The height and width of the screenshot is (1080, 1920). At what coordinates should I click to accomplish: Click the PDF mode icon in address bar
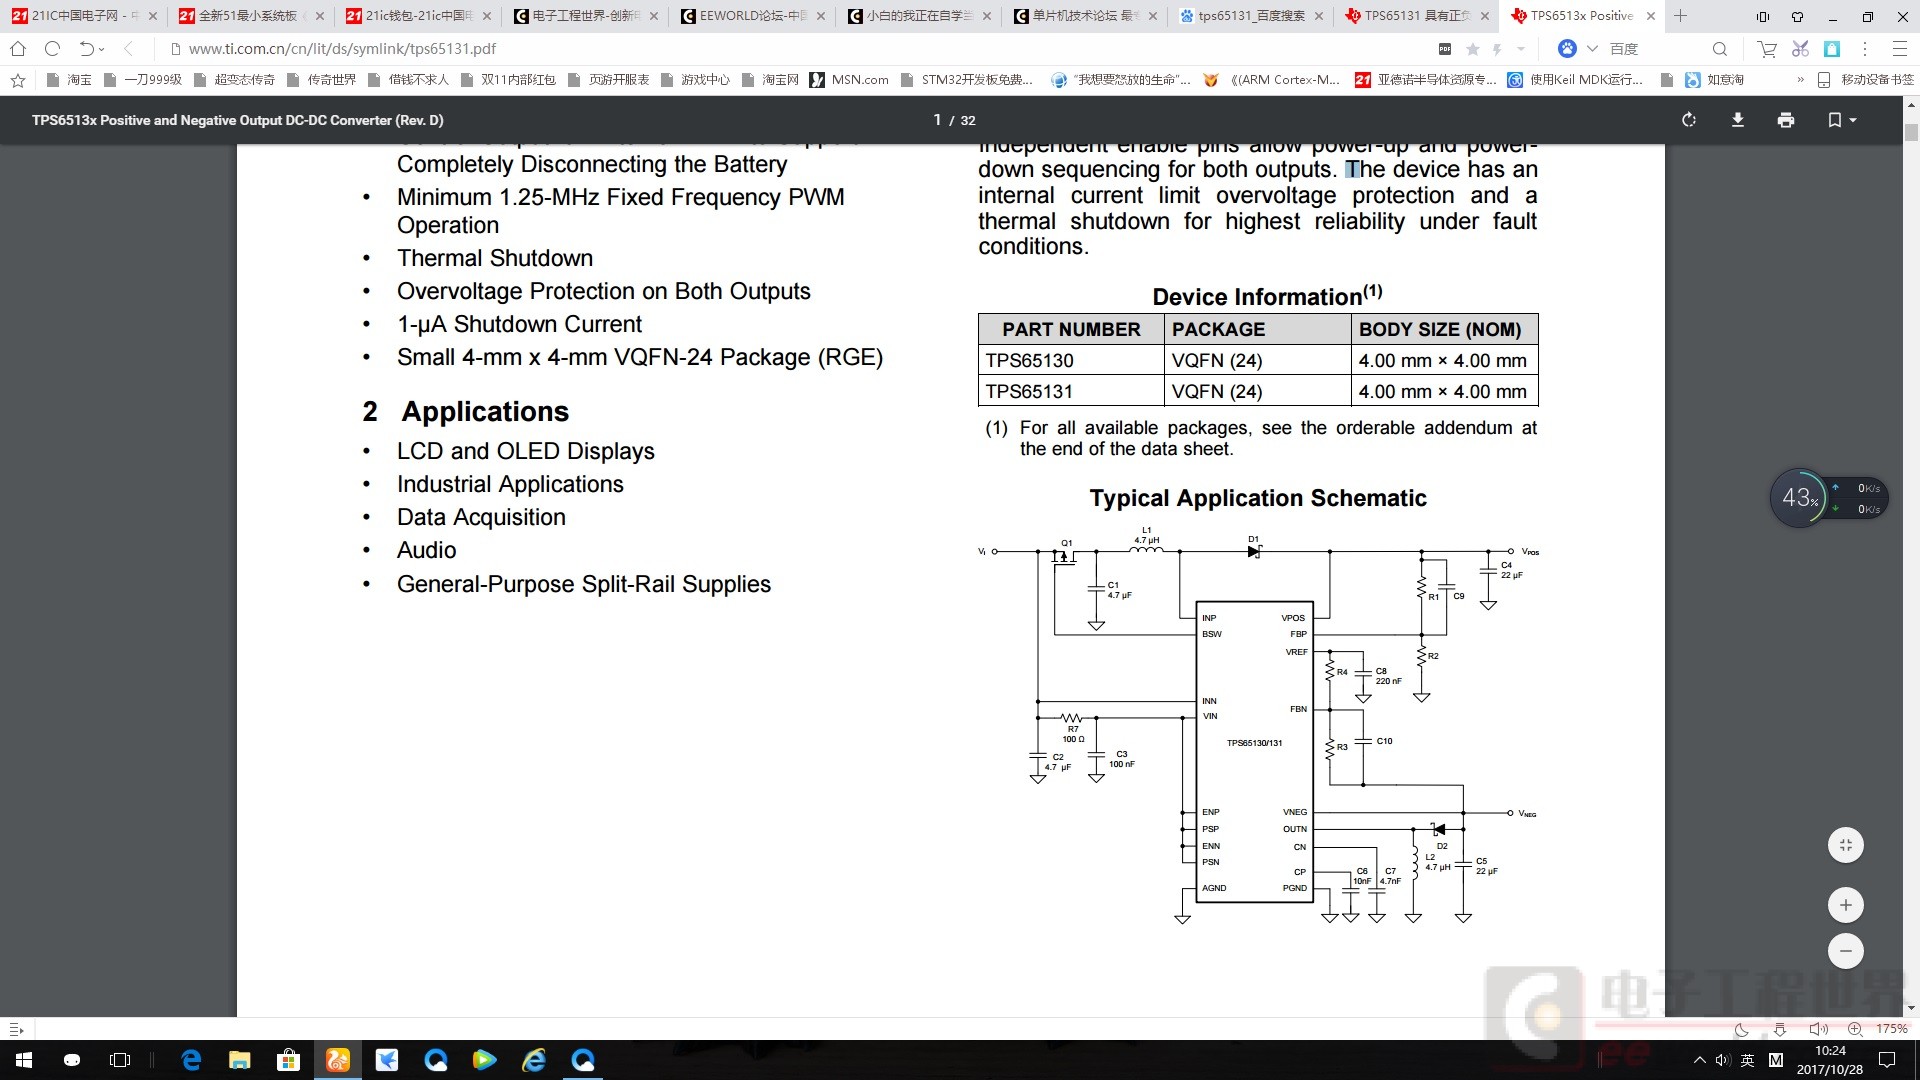pyautogui.click(x=1445, y=49)
